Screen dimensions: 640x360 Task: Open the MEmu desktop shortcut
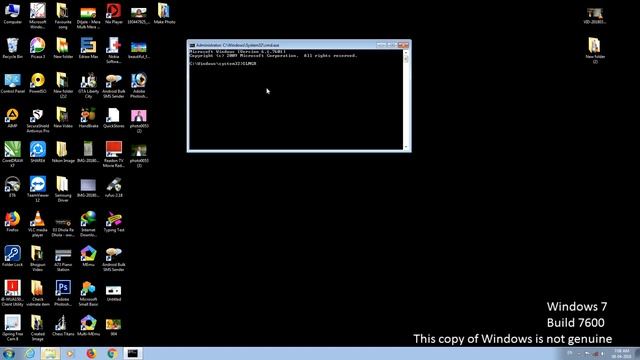[x=88, y=256]
